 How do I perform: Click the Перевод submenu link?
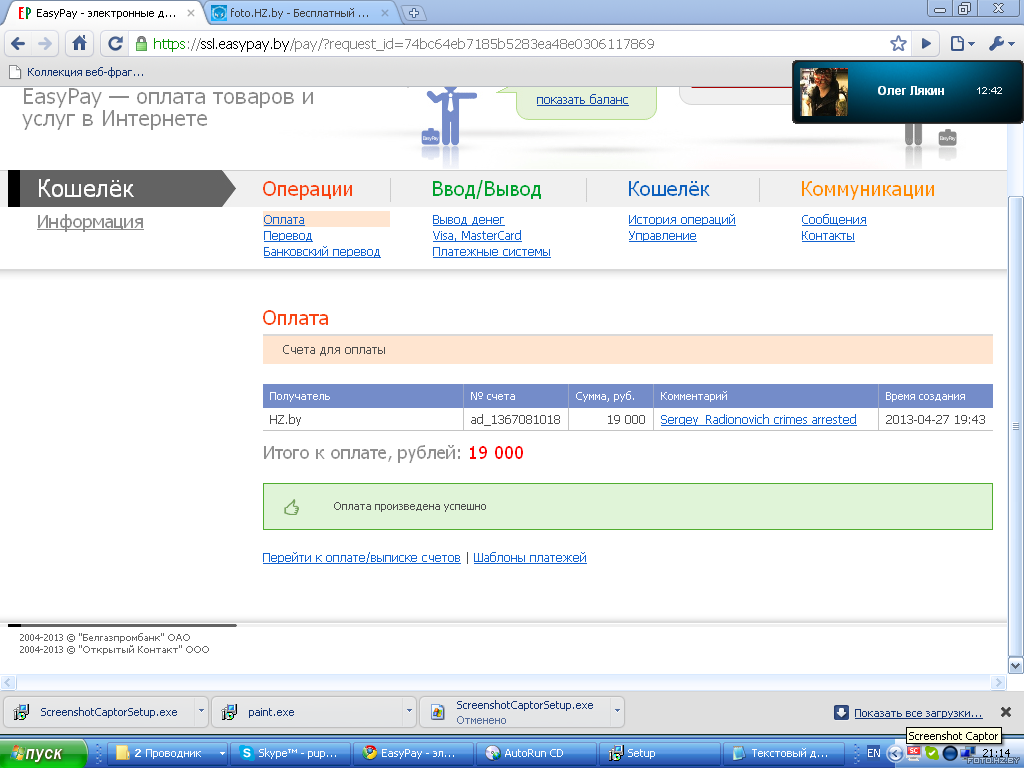click(288, 236)
